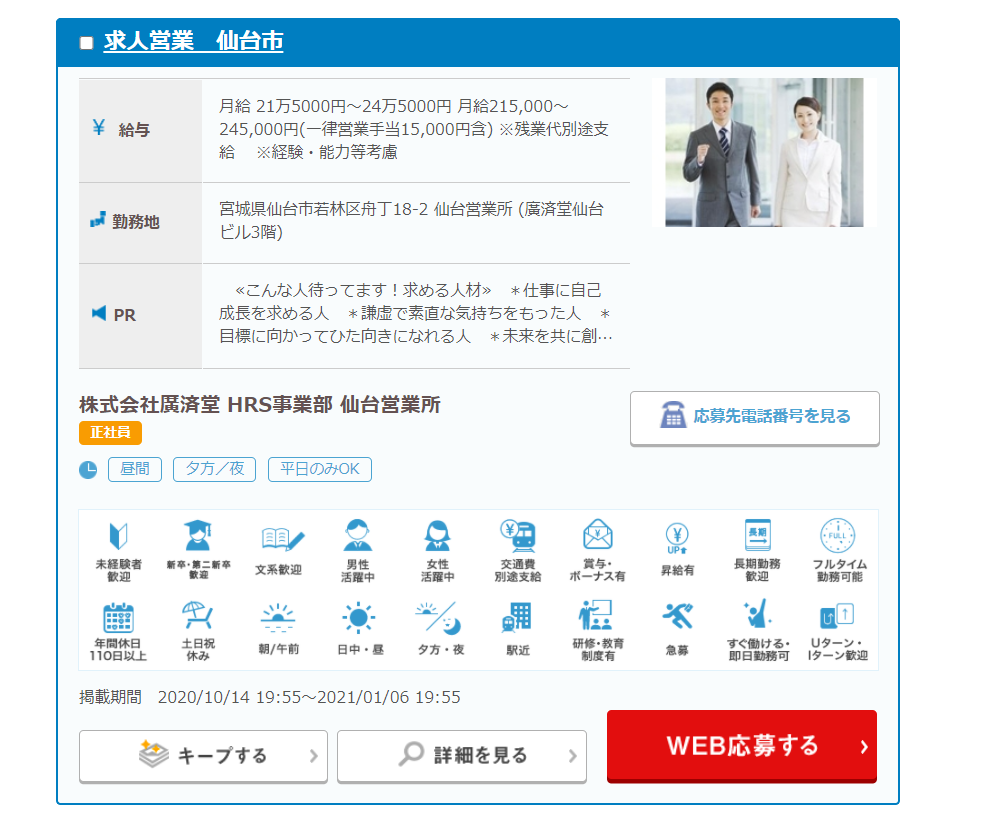The image size is (992, 822).
Task: Click the 女性活躍中 icon
Action: (437, 535)
